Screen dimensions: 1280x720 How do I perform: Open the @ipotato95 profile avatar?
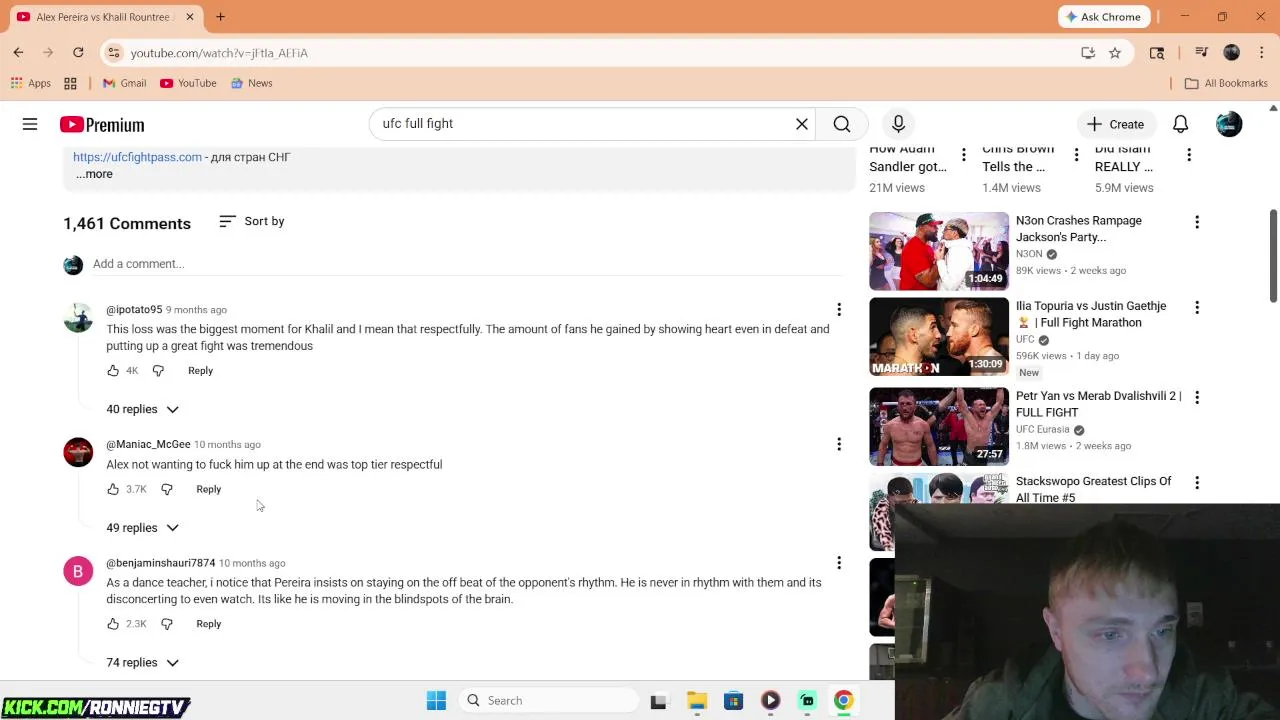point(78,318)
